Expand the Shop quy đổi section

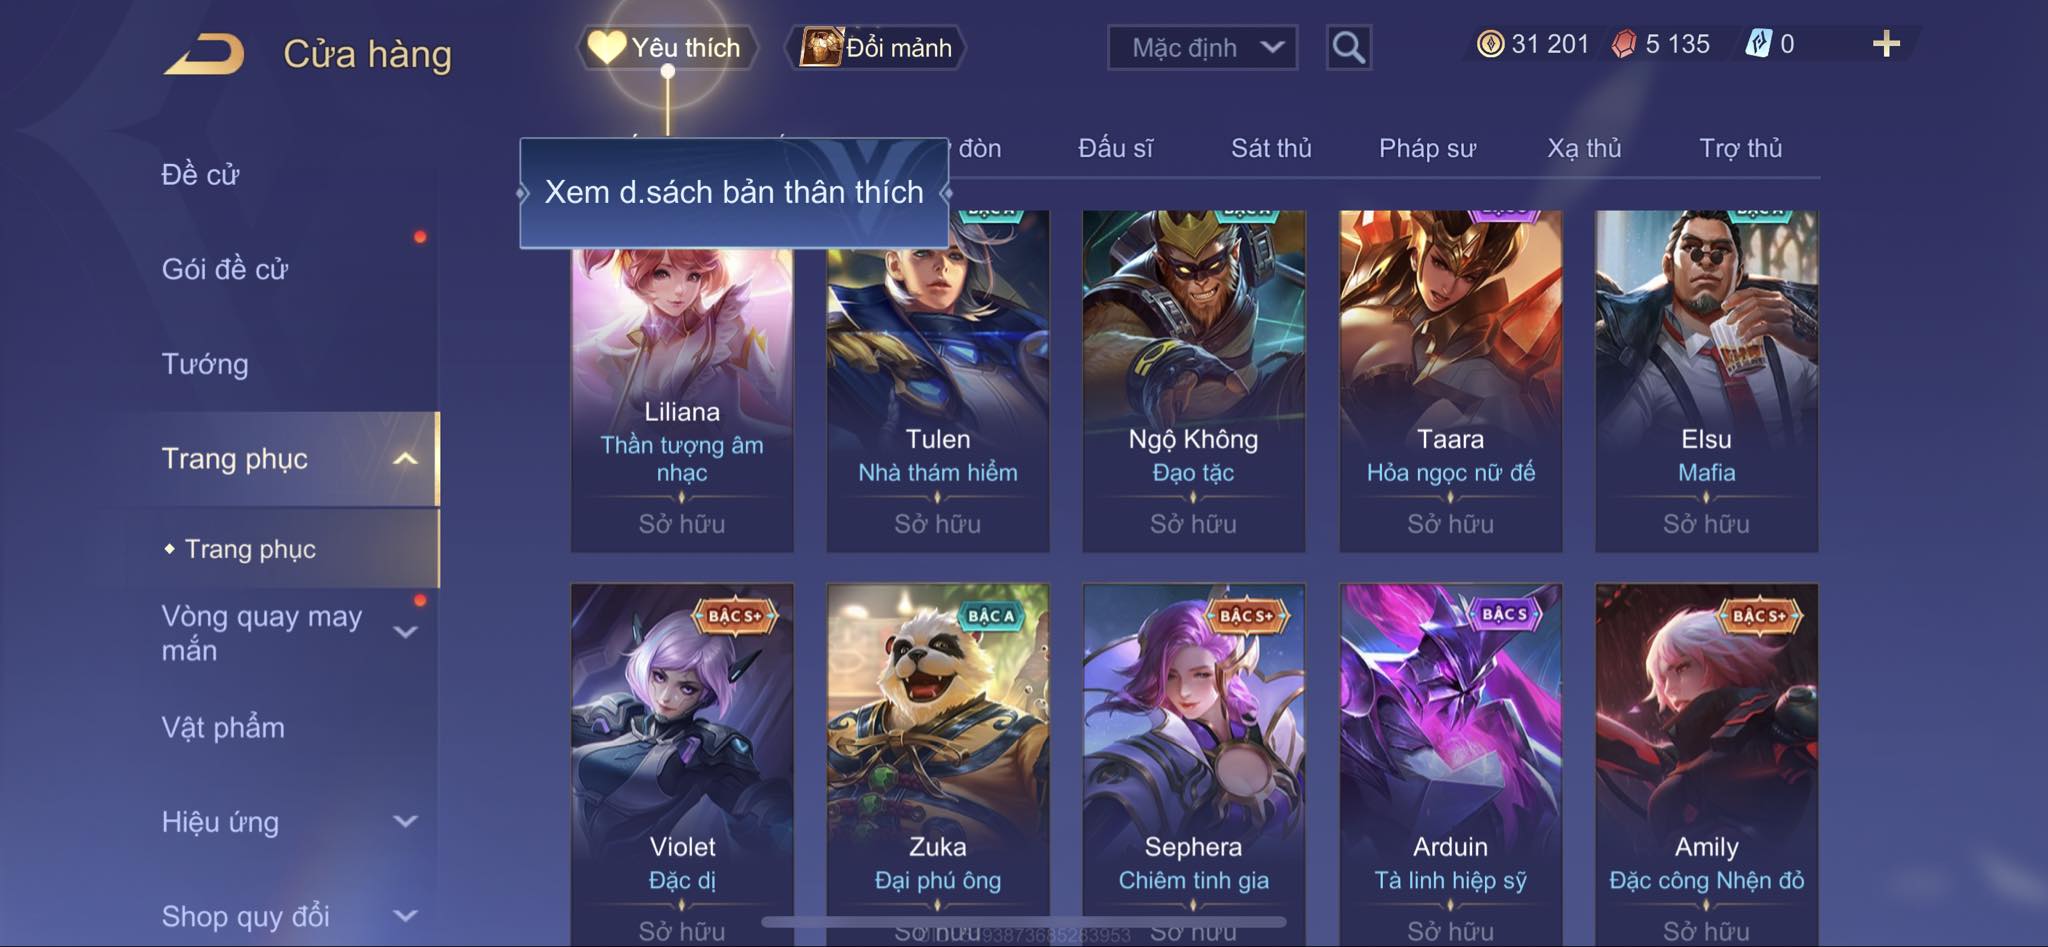click(x=405, y=916)
